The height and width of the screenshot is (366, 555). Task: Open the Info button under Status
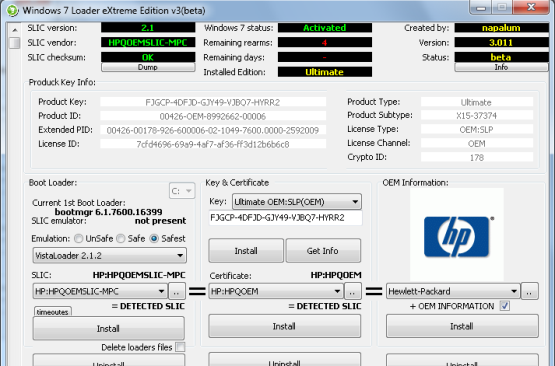[x=501, y=67]
